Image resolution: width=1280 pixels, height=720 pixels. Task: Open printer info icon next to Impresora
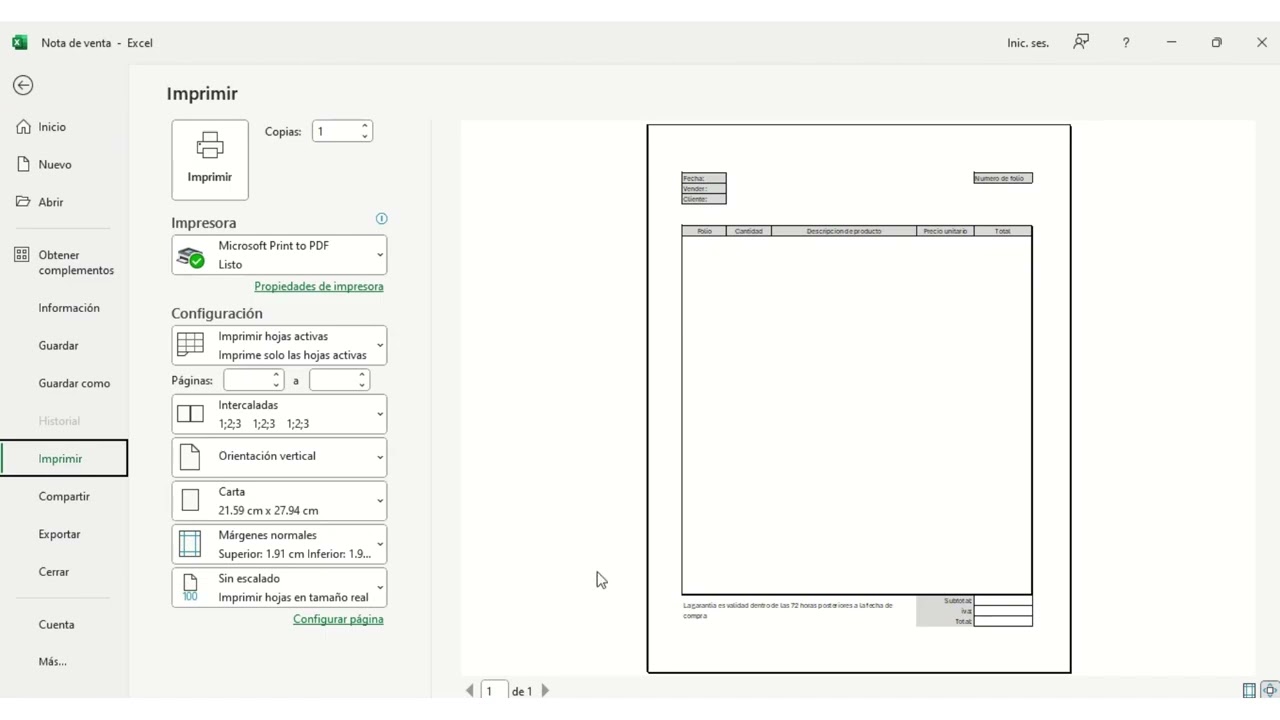click(381, 218)
